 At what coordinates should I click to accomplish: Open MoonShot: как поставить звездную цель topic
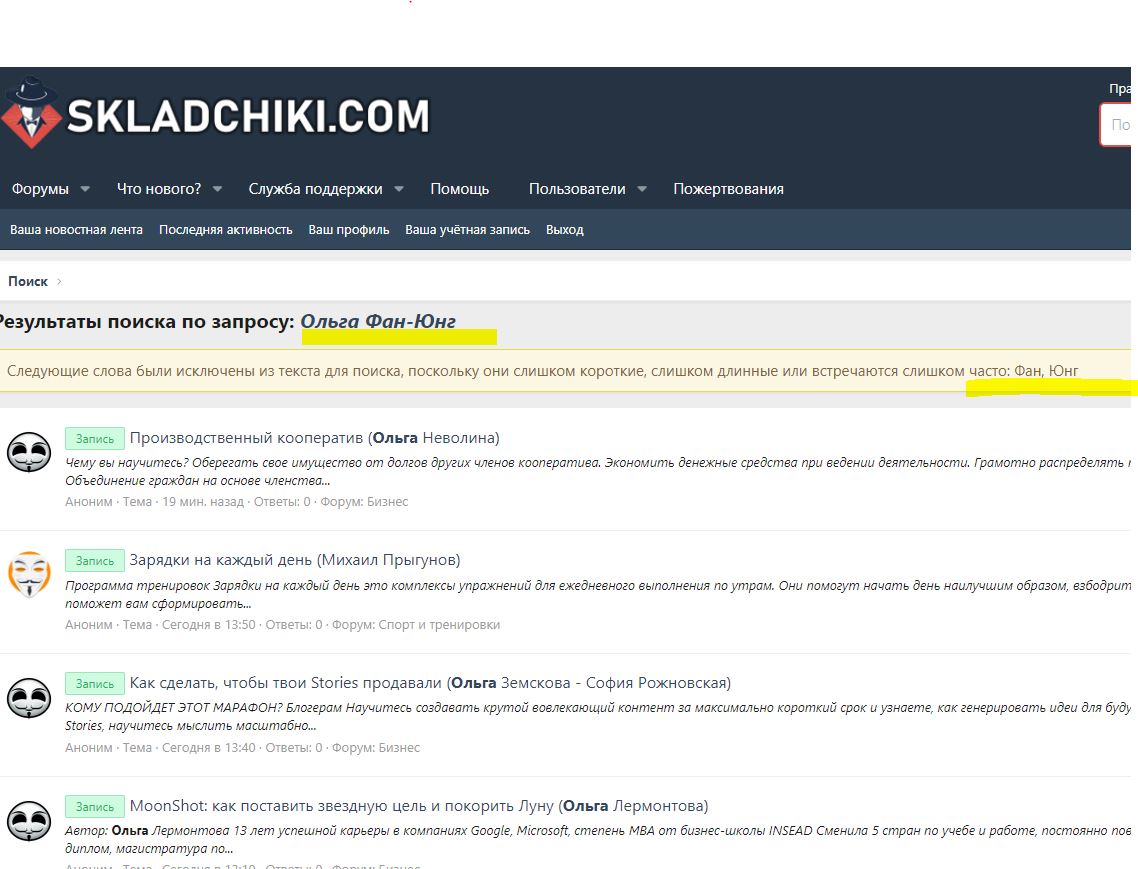(419, 806)
